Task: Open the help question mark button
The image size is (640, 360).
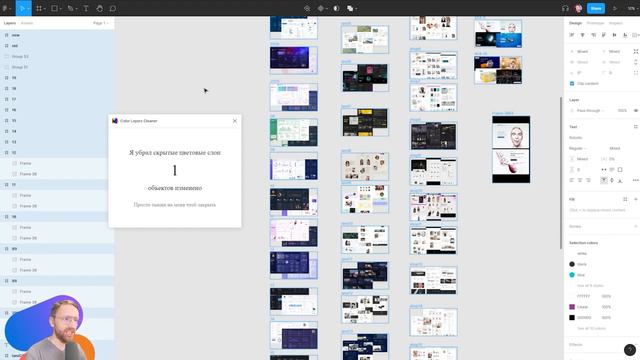Action: point(630,350)
